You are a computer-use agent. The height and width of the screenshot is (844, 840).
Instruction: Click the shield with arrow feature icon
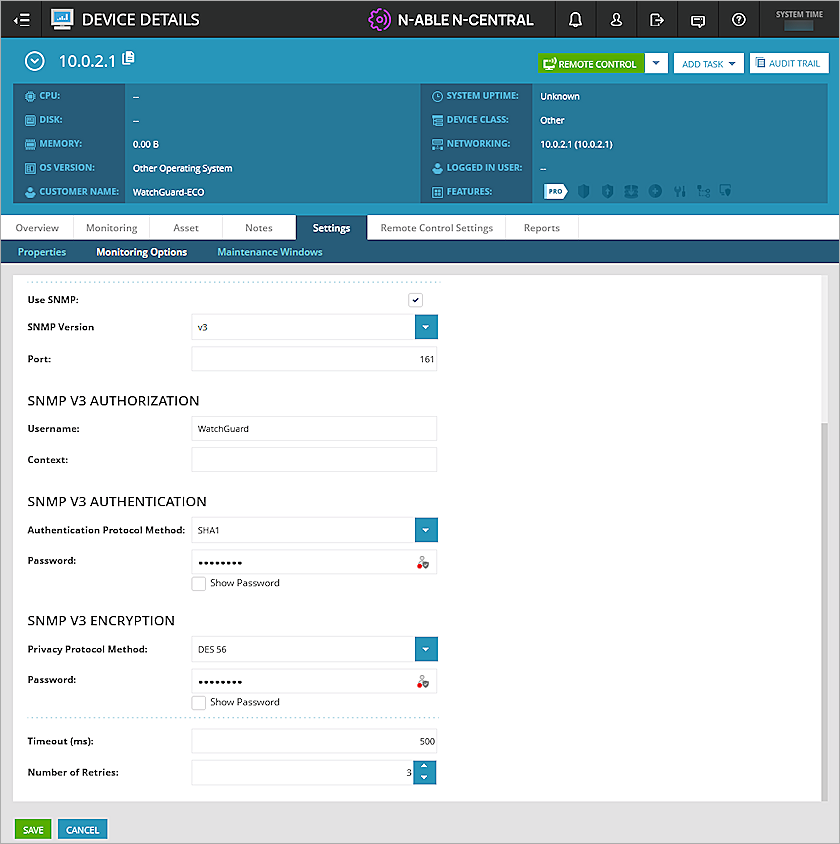(607, 191)
